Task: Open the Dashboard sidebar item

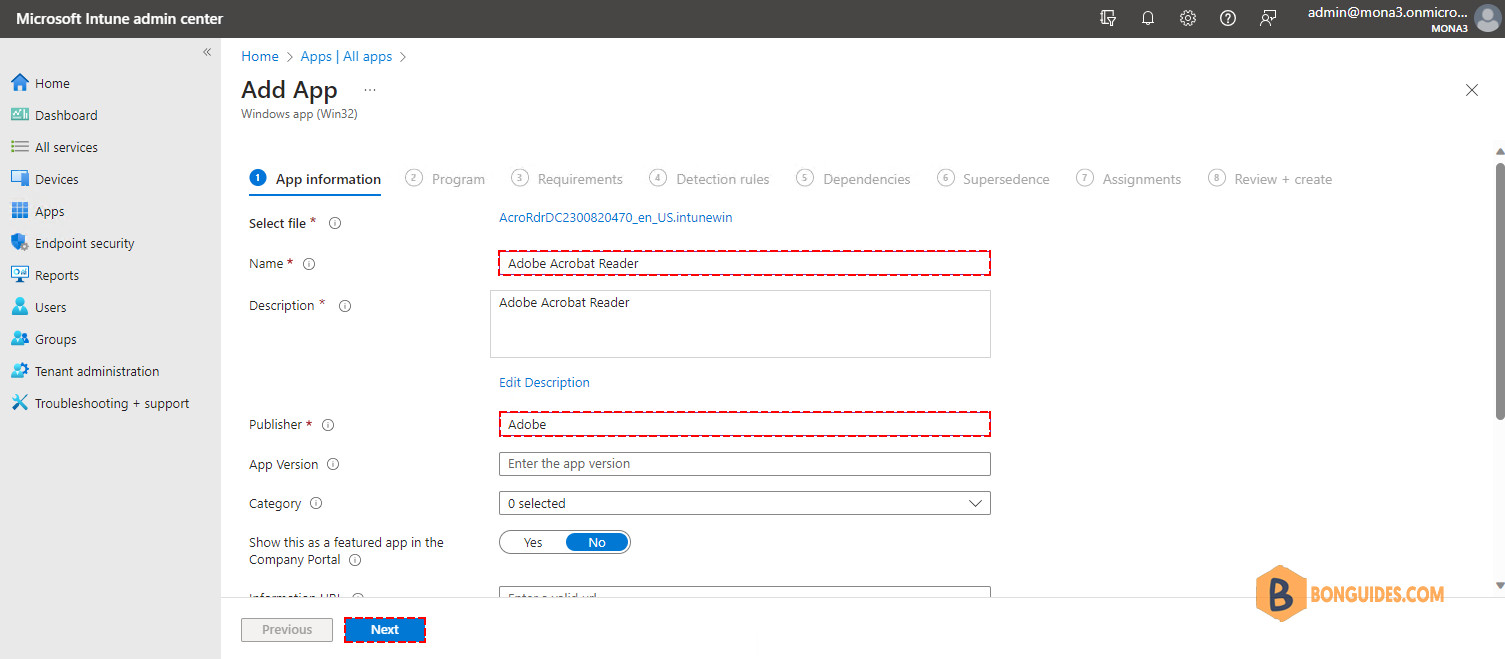Action: [x=54, y=115]
